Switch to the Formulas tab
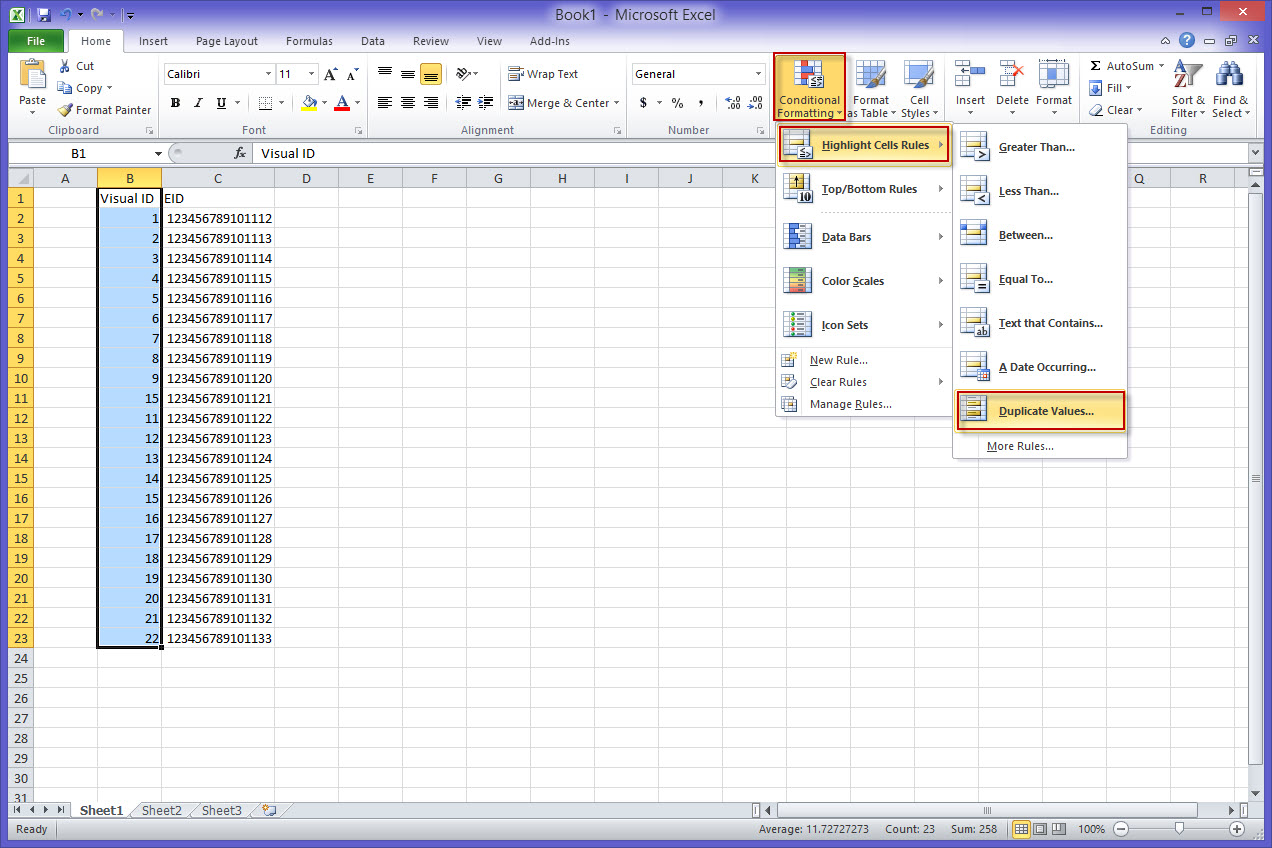Screen dimensions: 1272x848 (x=310, y=41)
